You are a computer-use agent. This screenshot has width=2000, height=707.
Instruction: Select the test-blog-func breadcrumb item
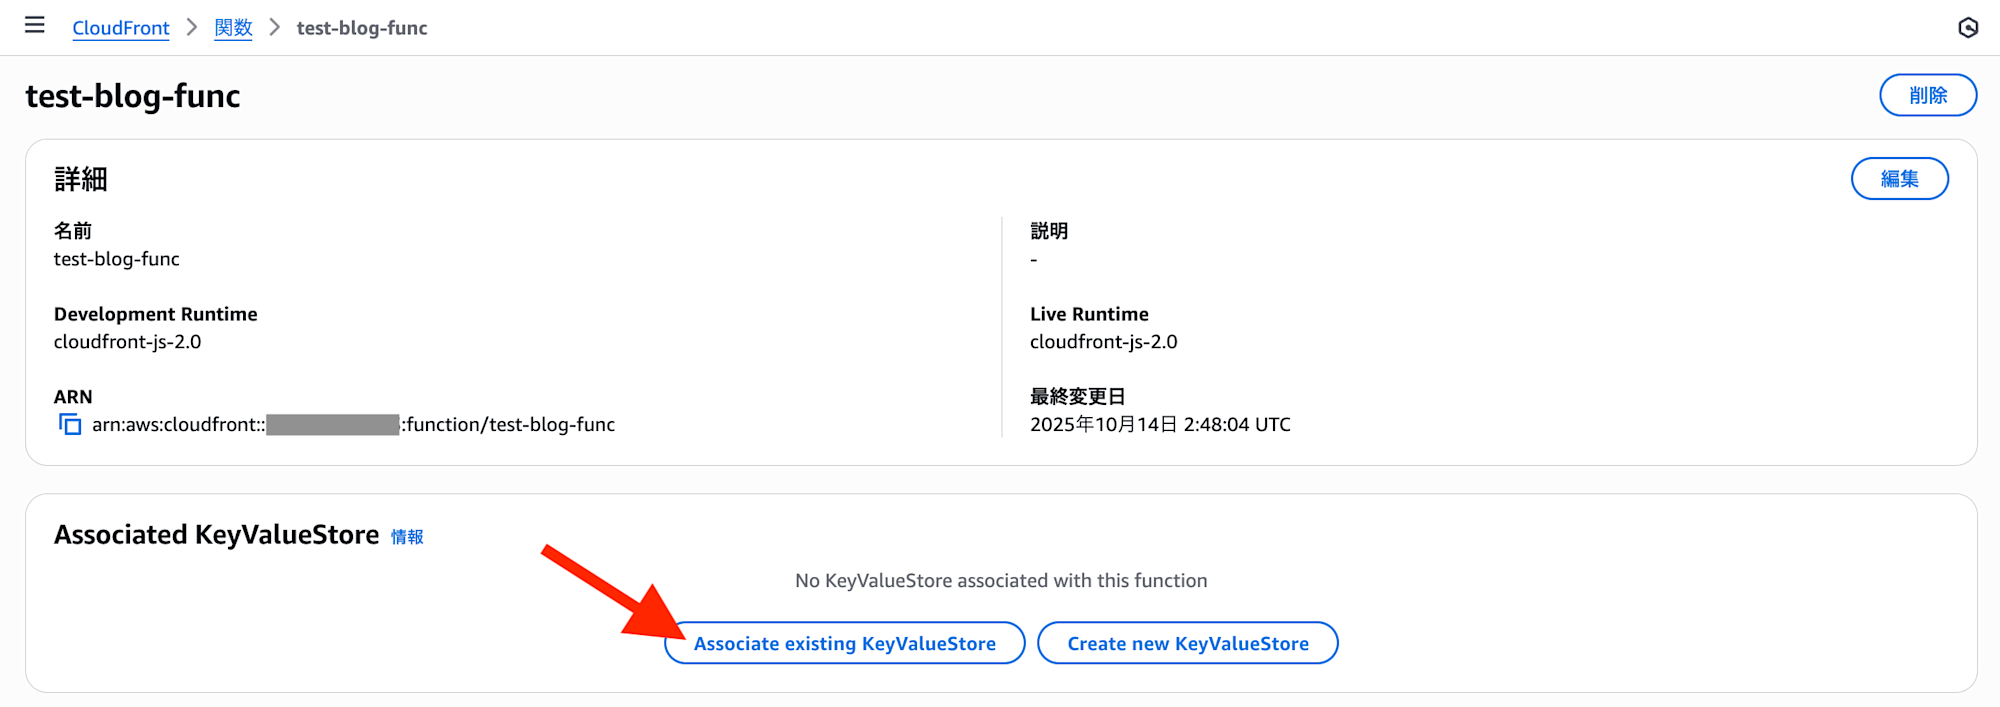tap(362, 28)
